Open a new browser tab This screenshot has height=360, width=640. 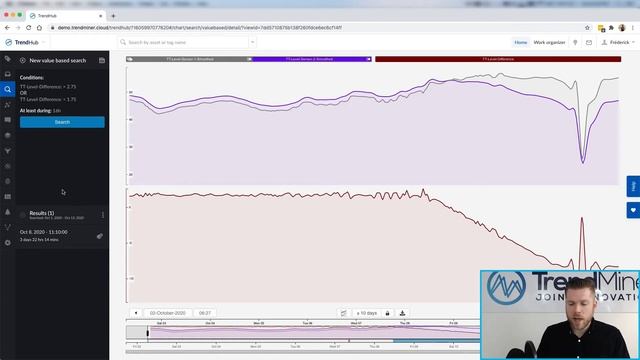click(113, 16)
